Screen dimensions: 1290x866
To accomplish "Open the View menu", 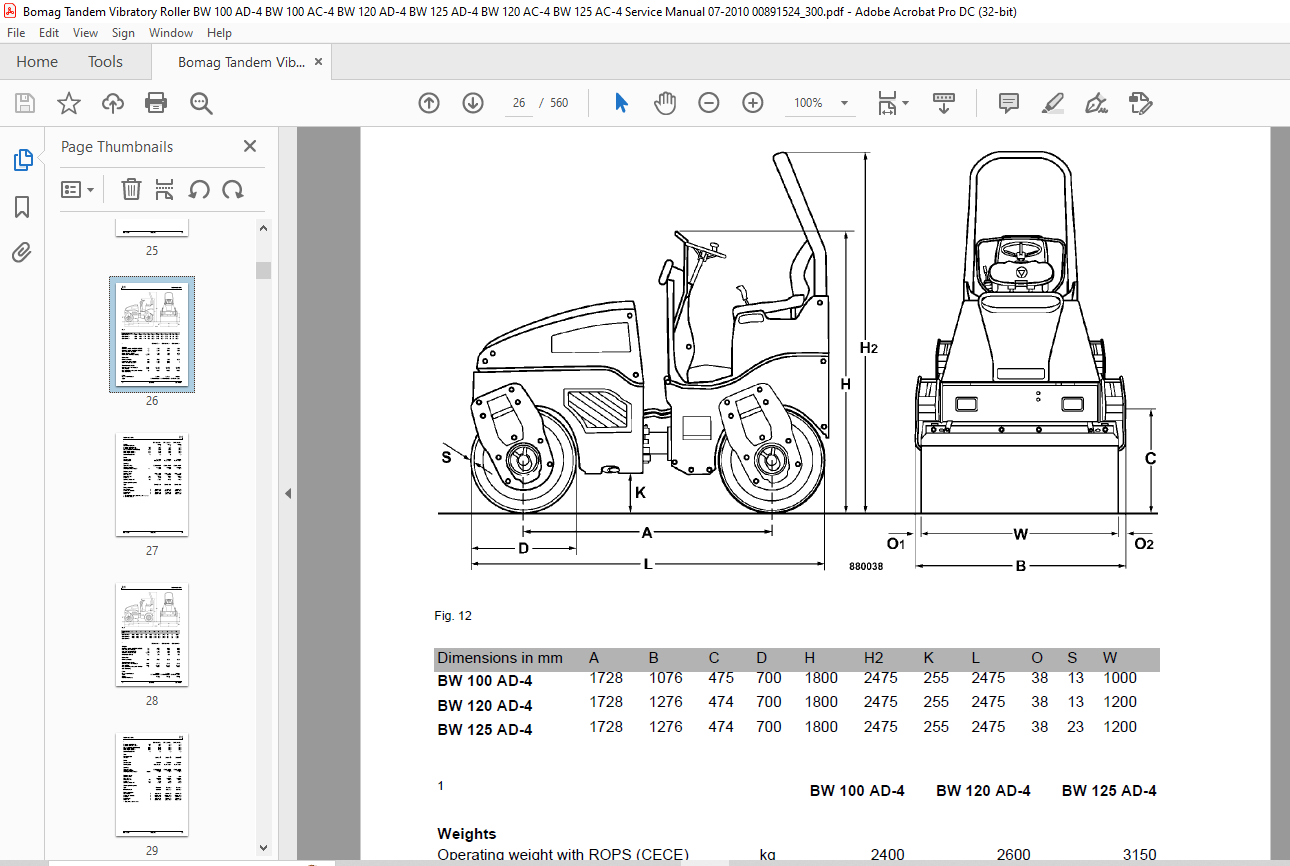I will 85,33.
